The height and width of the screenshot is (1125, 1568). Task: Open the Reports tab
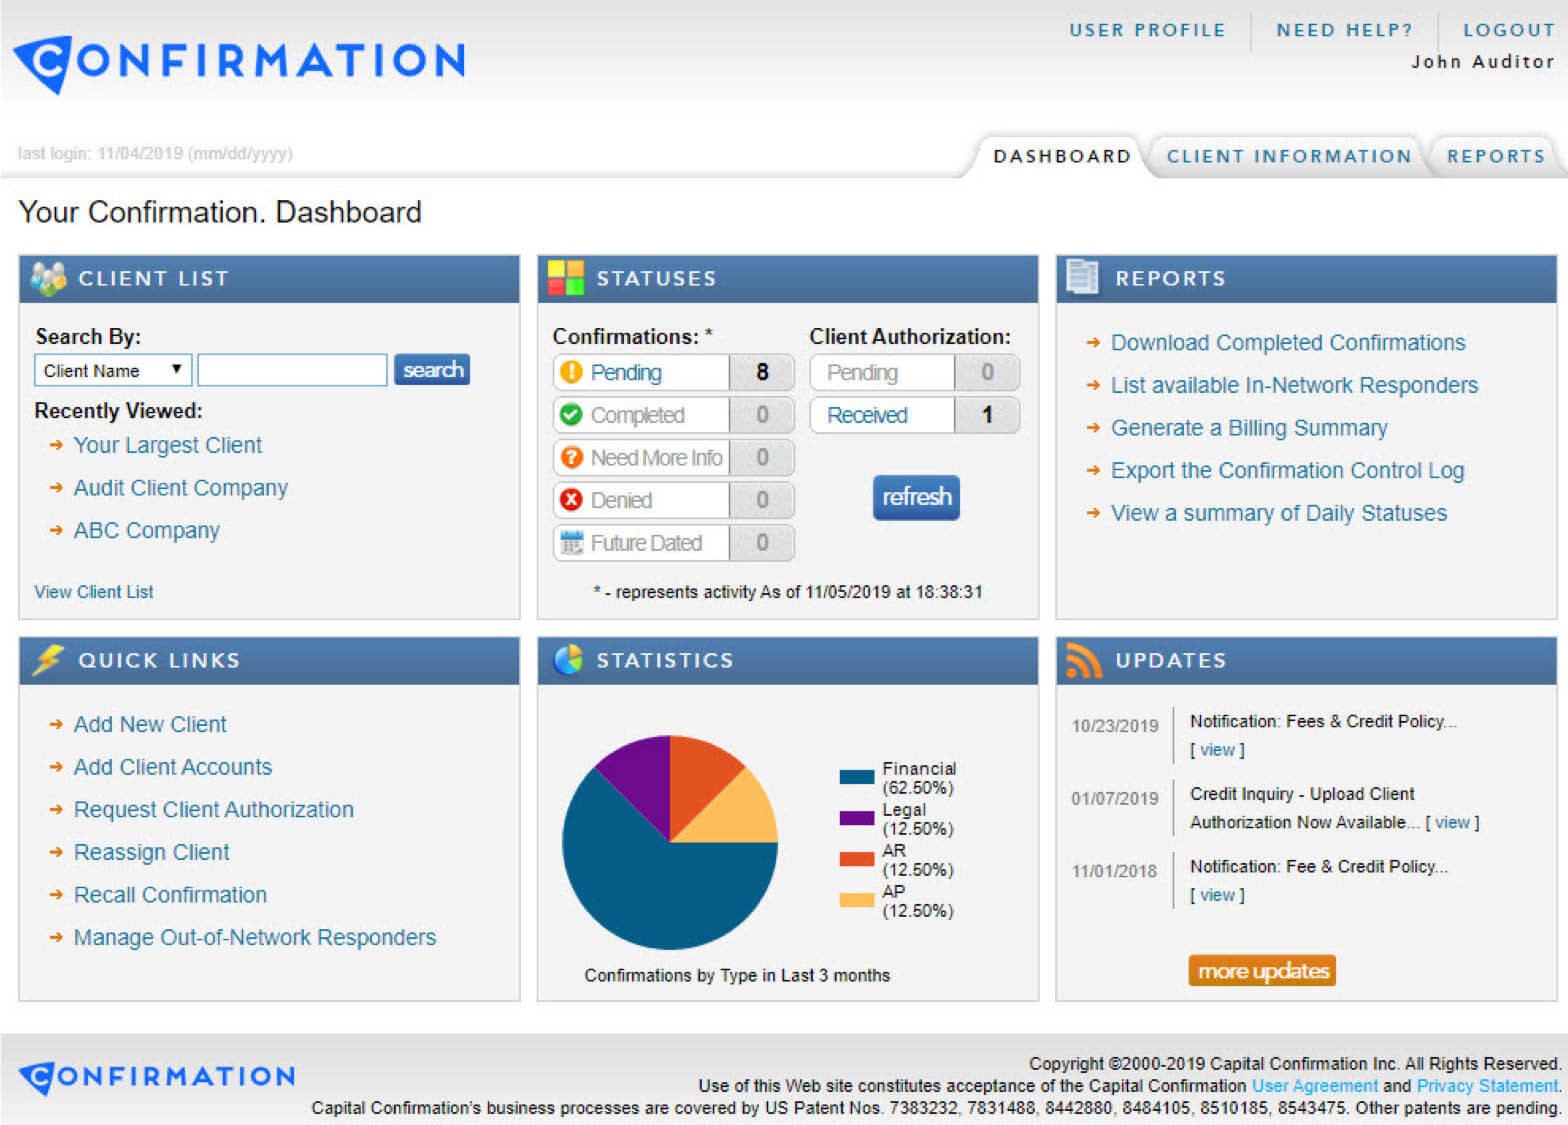1495,156
